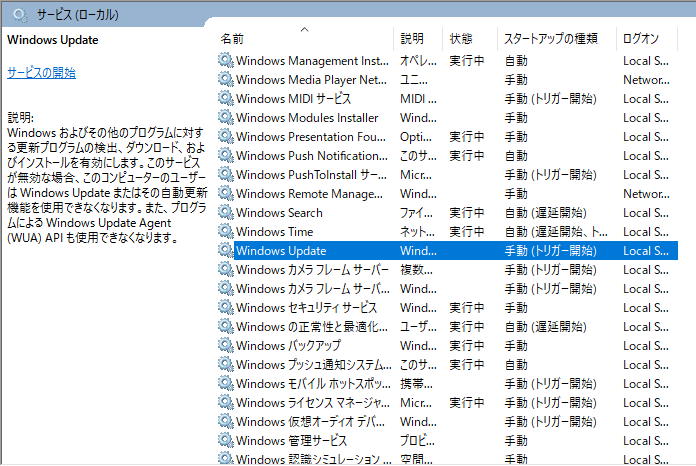Image resolution: width=696 pixels, height=466 pixels.
Task: Click the gear icon for Windows 管理サービス
Action: [x=226, y=441]
